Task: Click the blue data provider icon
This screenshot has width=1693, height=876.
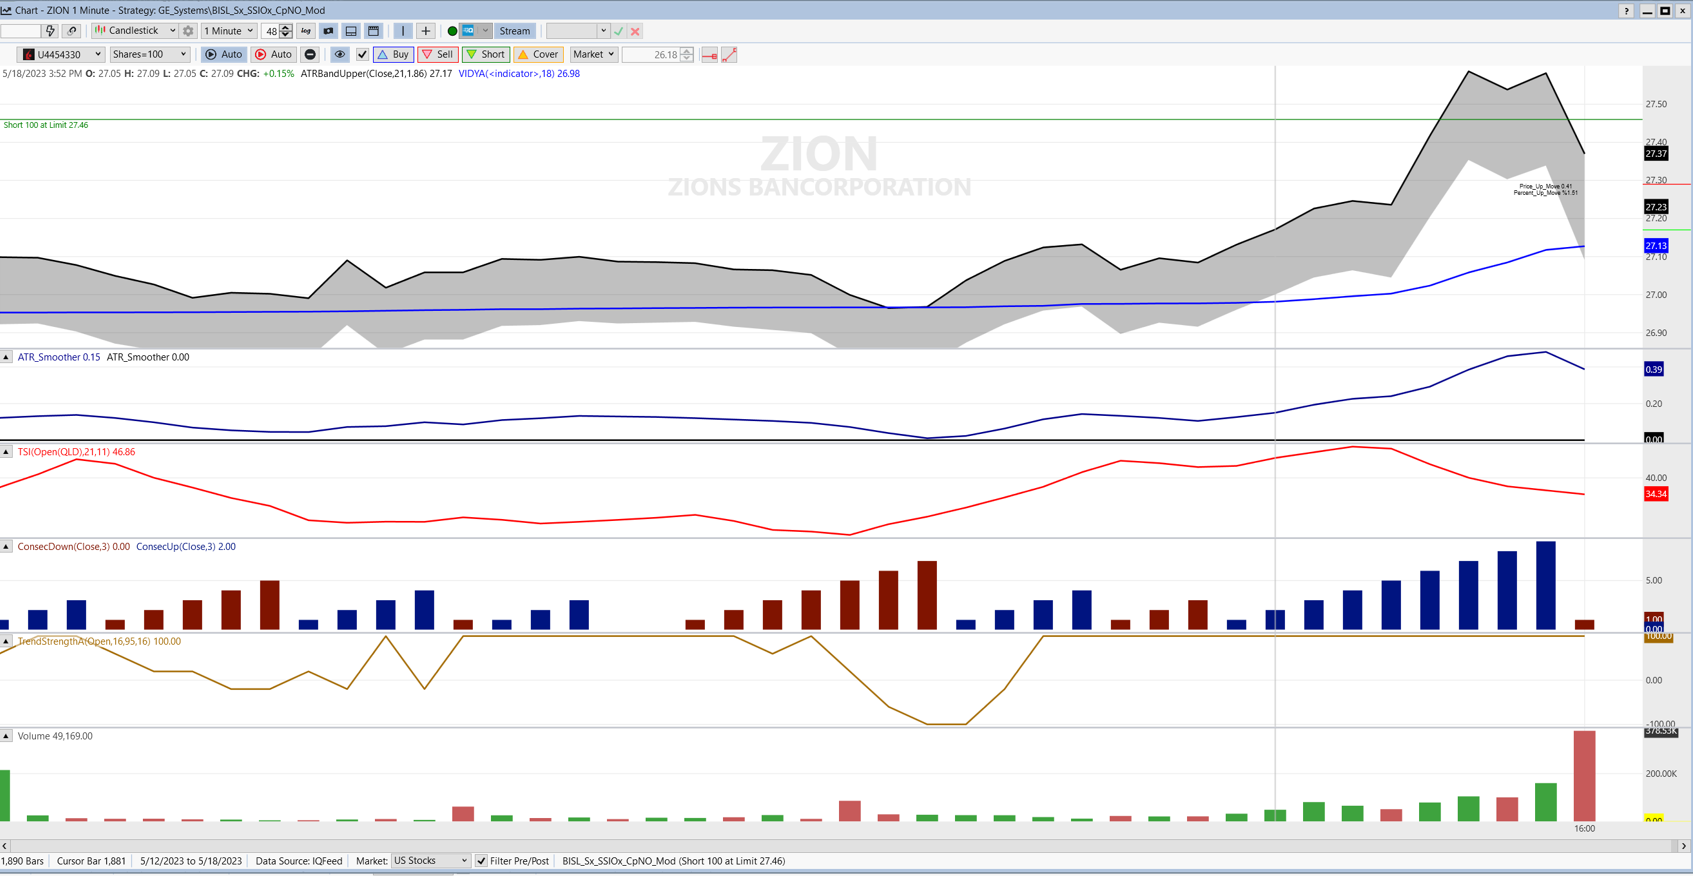Action: [x=468, y=31]
